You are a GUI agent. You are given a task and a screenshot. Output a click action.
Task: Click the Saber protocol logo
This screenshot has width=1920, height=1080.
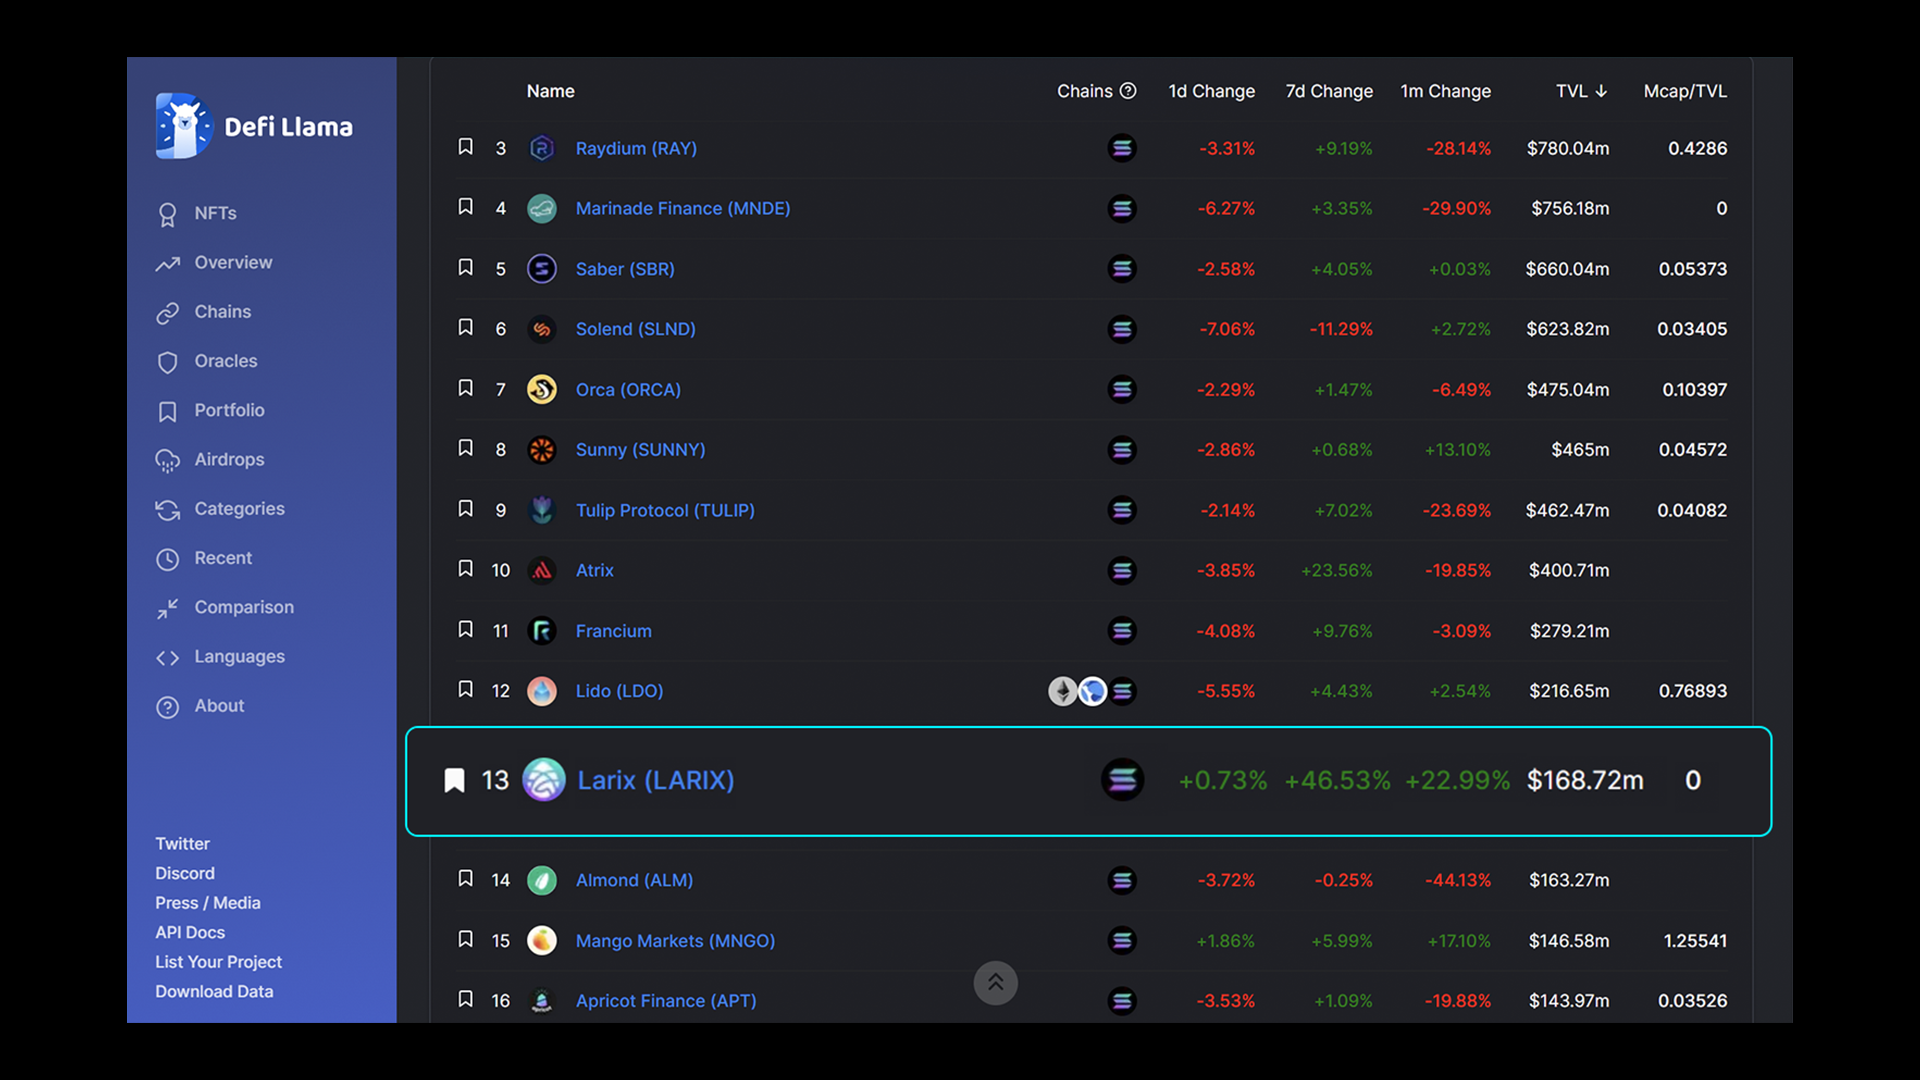point(542,269)
